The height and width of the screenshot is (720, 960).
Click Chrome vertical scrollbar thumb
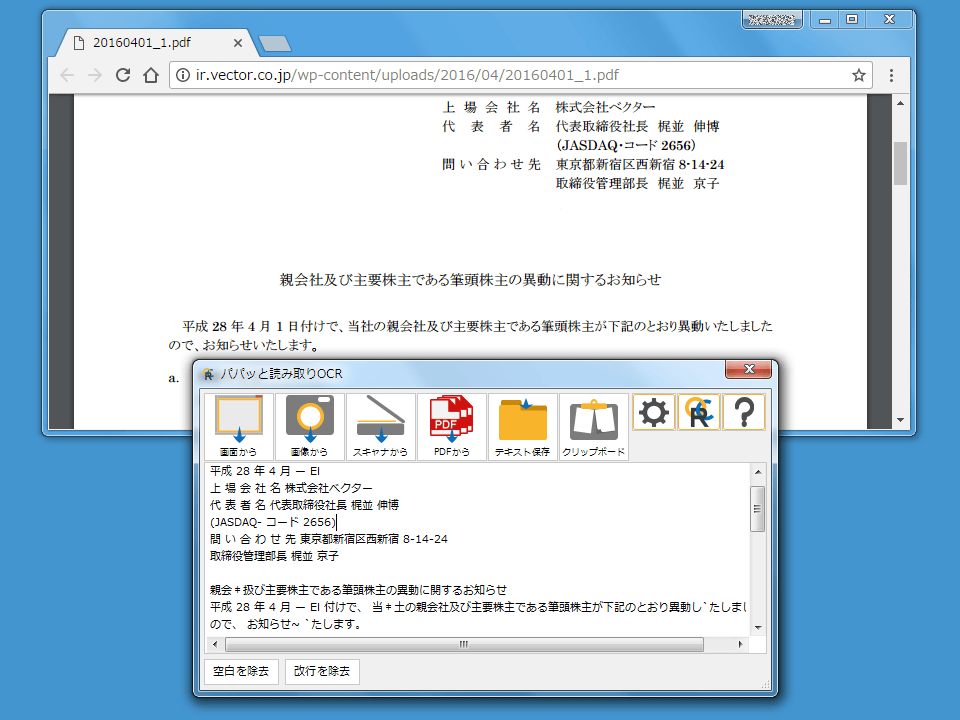click(x=900, y=163)
